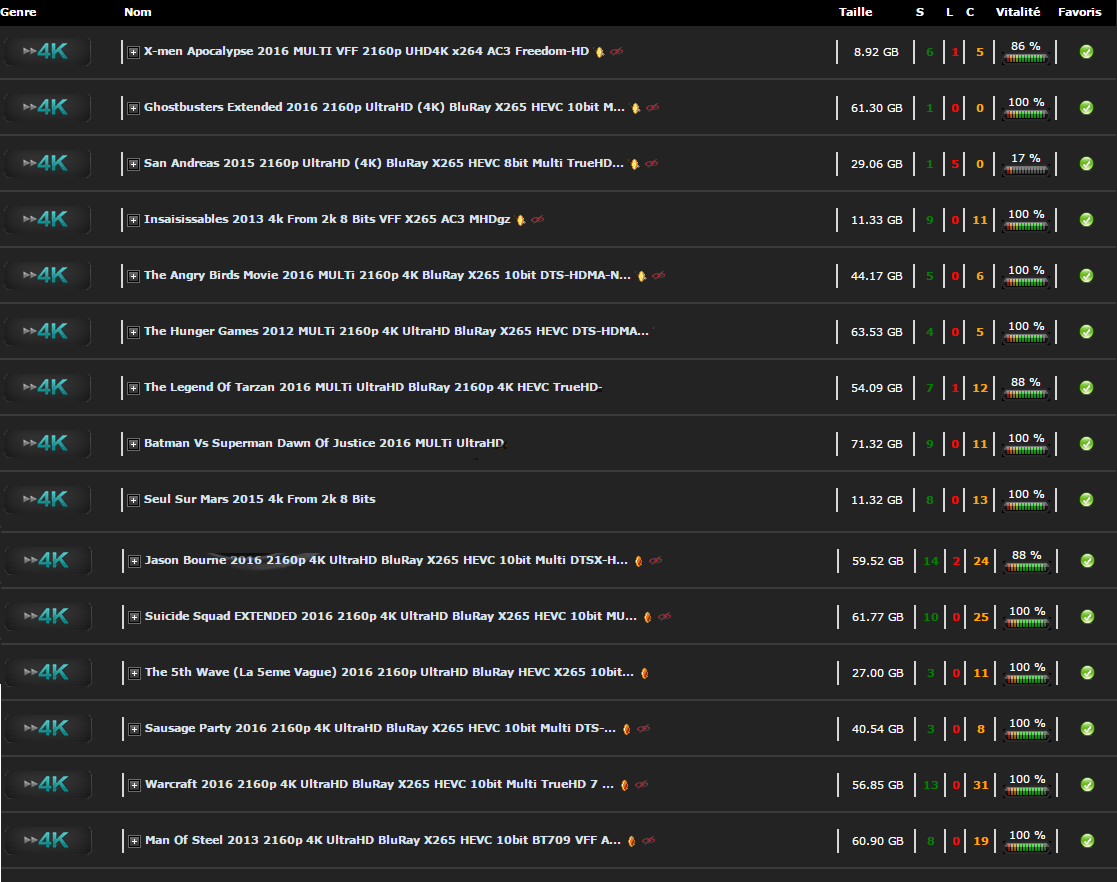1117x882 pixels.
Task: Click the 4K genre badge for Man Of Steel
Action: point(48,841)
